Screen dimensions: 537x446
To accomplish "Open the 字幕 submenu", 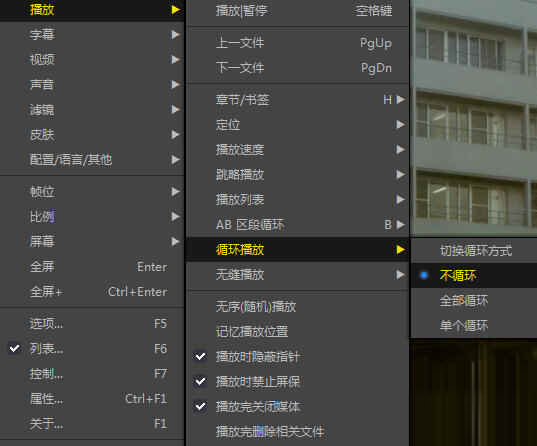I will [92, 35].
